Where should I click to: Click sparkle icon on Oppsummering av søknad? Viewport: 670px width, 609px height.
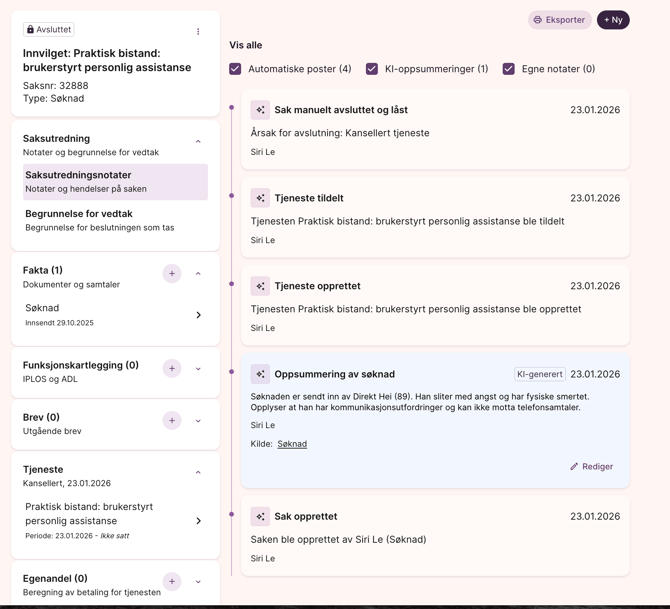click(260, 374)
